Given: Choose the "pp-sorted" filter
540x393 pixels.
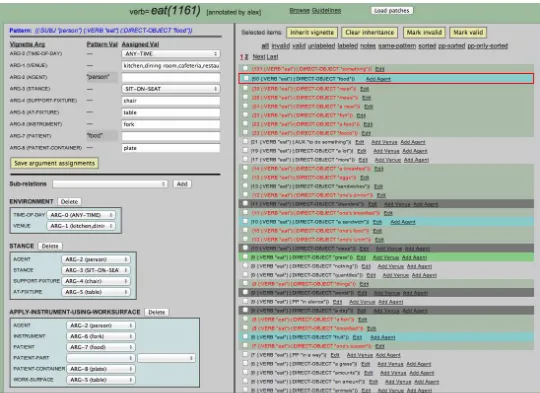Looking at the screenshot, I should (x=451, y=46).
